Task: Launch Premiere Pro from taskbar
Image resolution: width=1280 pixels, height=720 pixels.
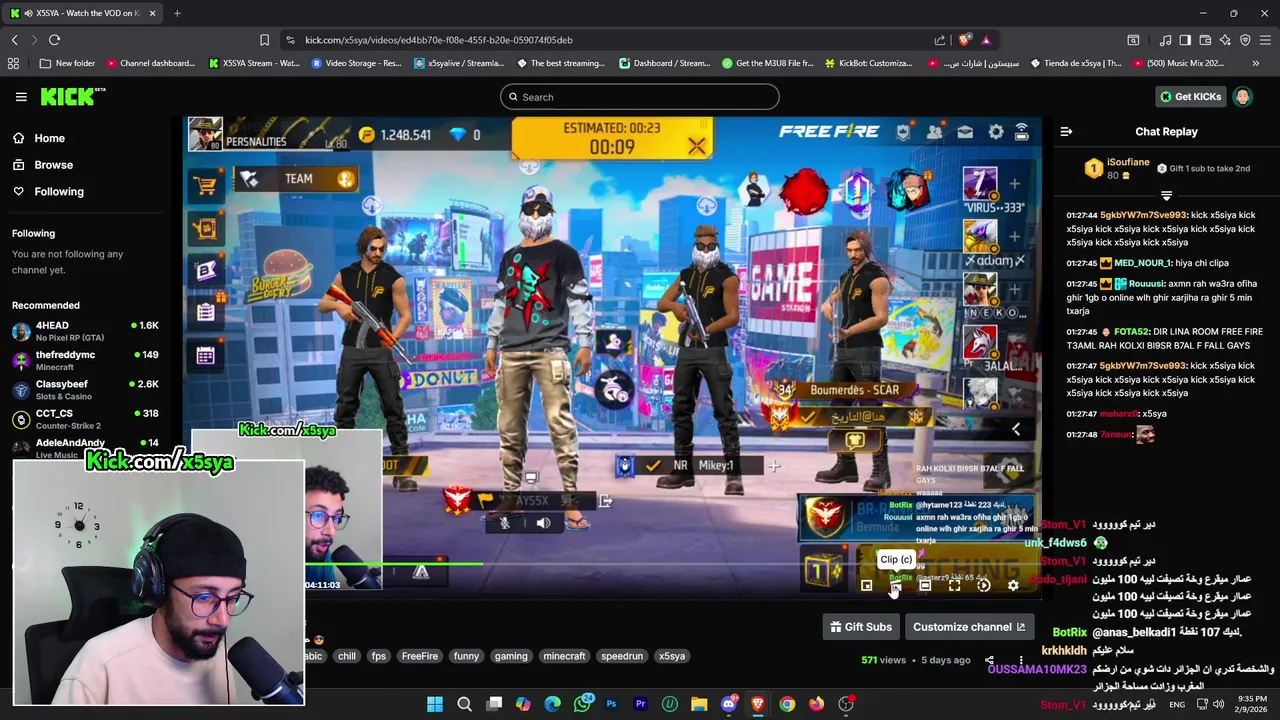Action: [640, 704]
